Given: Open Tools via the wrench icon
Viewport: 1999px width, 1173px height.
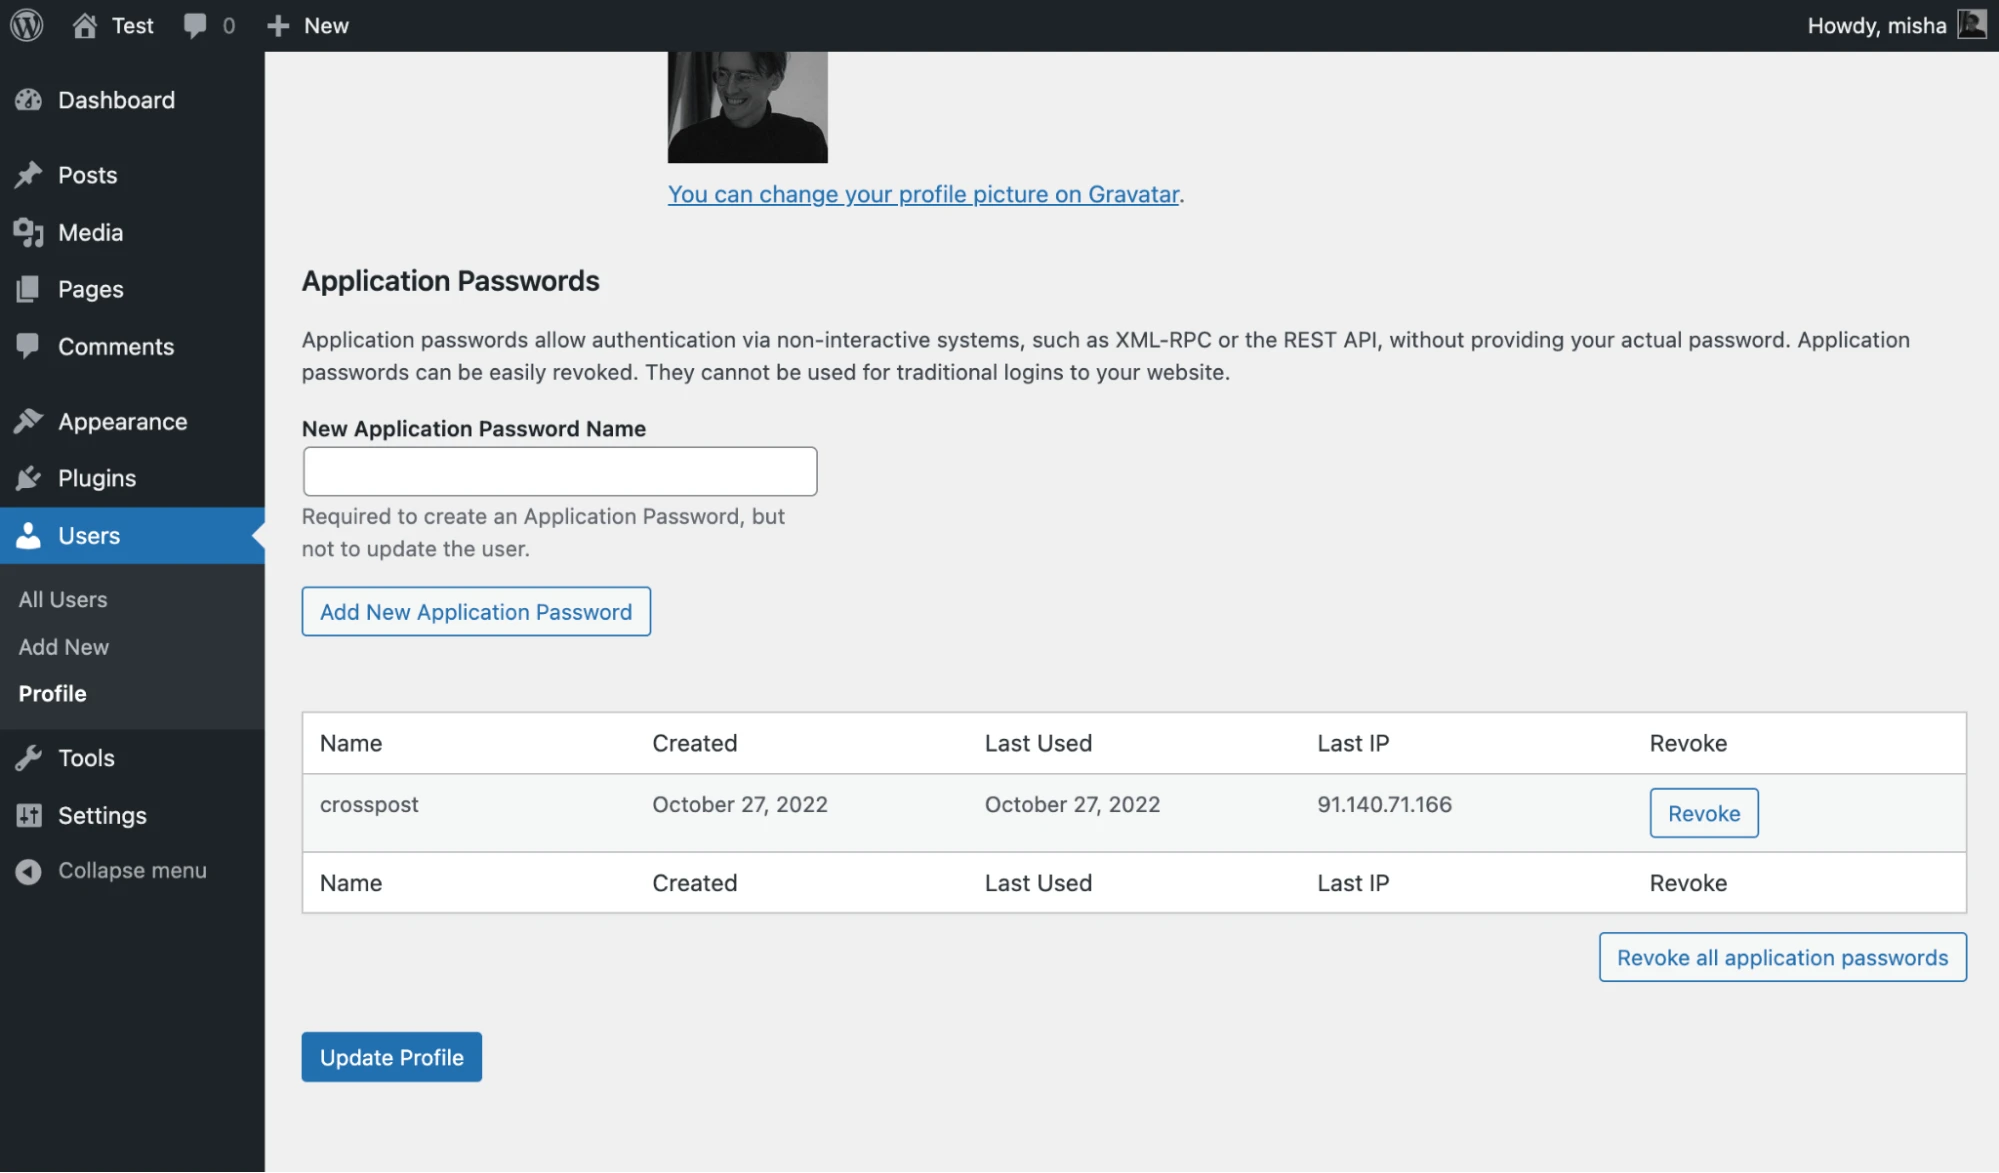Looking at the screenshot, I should click(x=28, y=757).
